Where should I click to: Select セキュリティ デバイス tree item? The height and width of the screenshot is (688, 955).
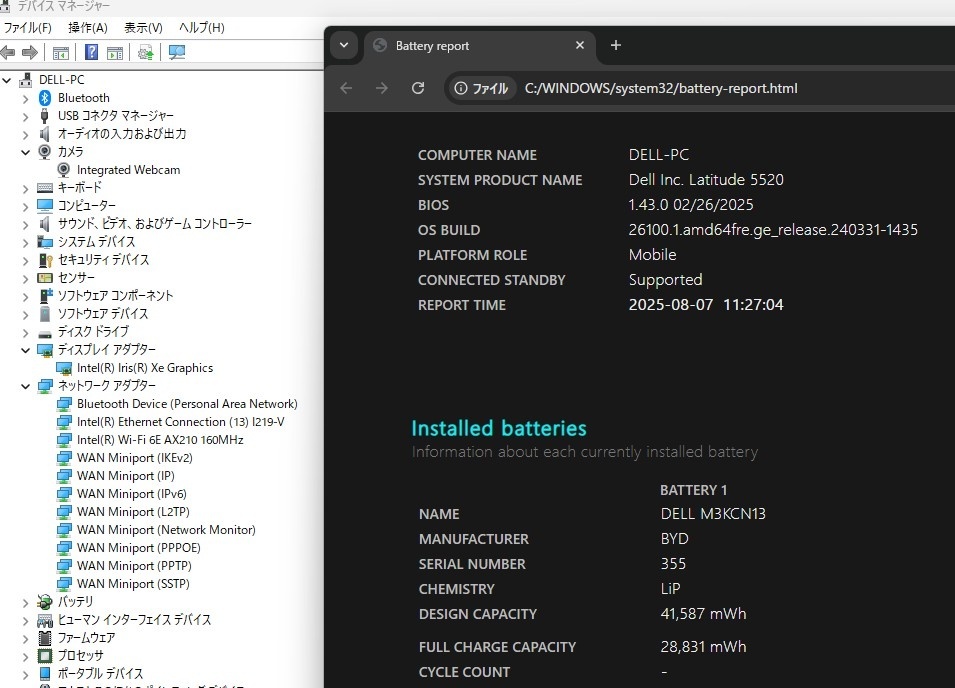coord(103,260)
